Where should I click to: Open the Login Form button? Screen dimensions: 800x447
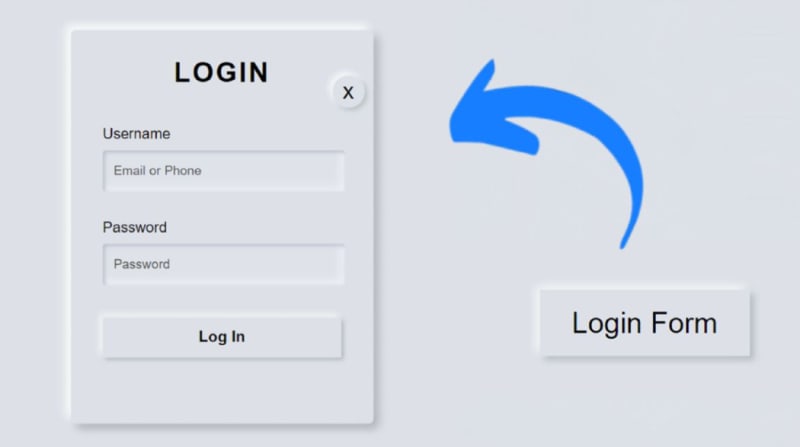[x=645, y=323]
